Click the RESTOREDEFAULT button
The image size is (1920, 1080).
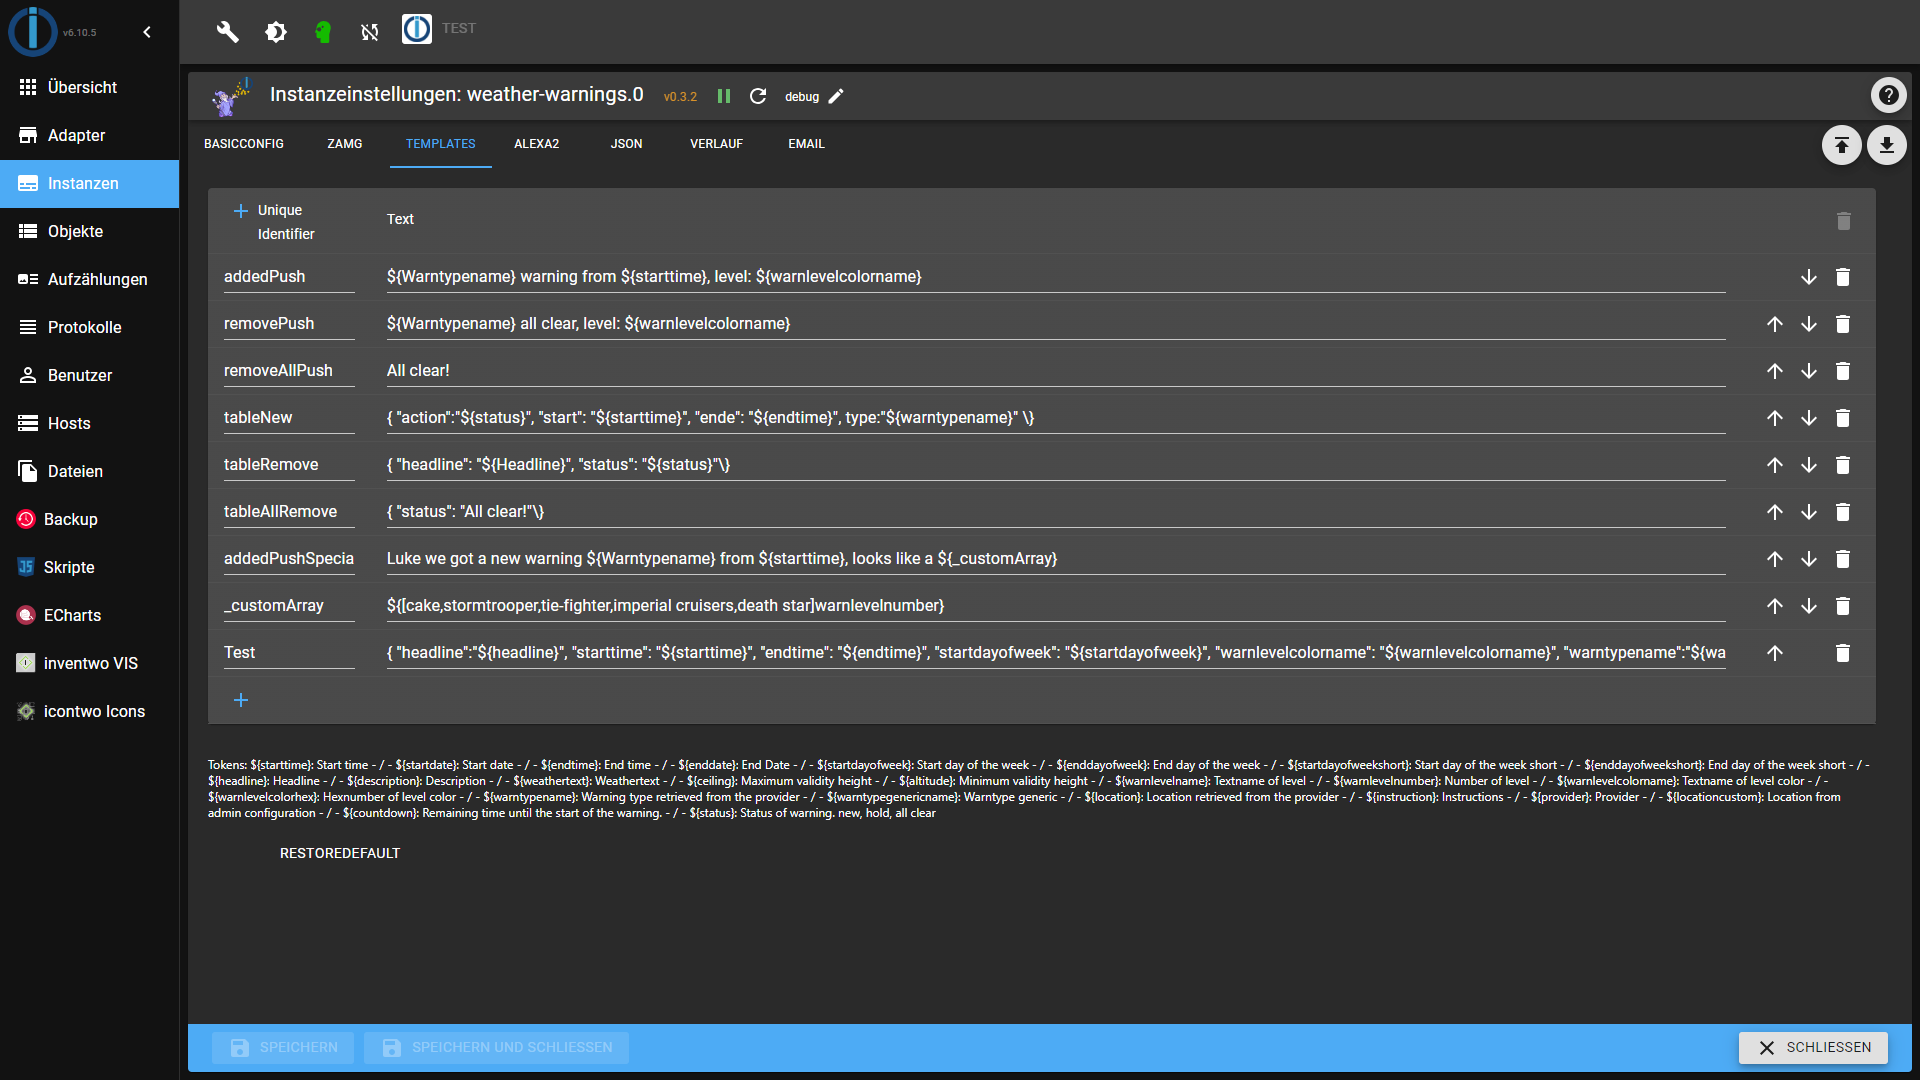340,853
